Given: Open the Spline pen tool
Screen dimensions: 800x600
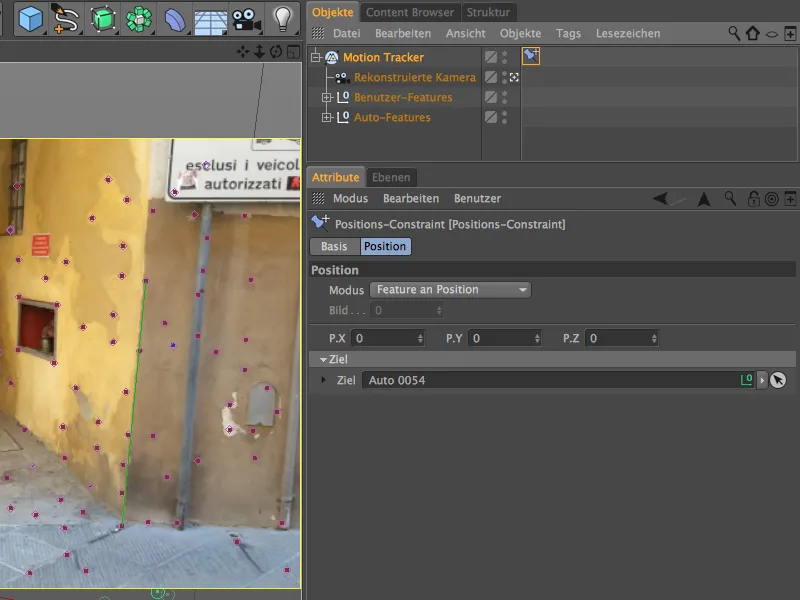Looking at the screenshot, I should click(66, 18).
